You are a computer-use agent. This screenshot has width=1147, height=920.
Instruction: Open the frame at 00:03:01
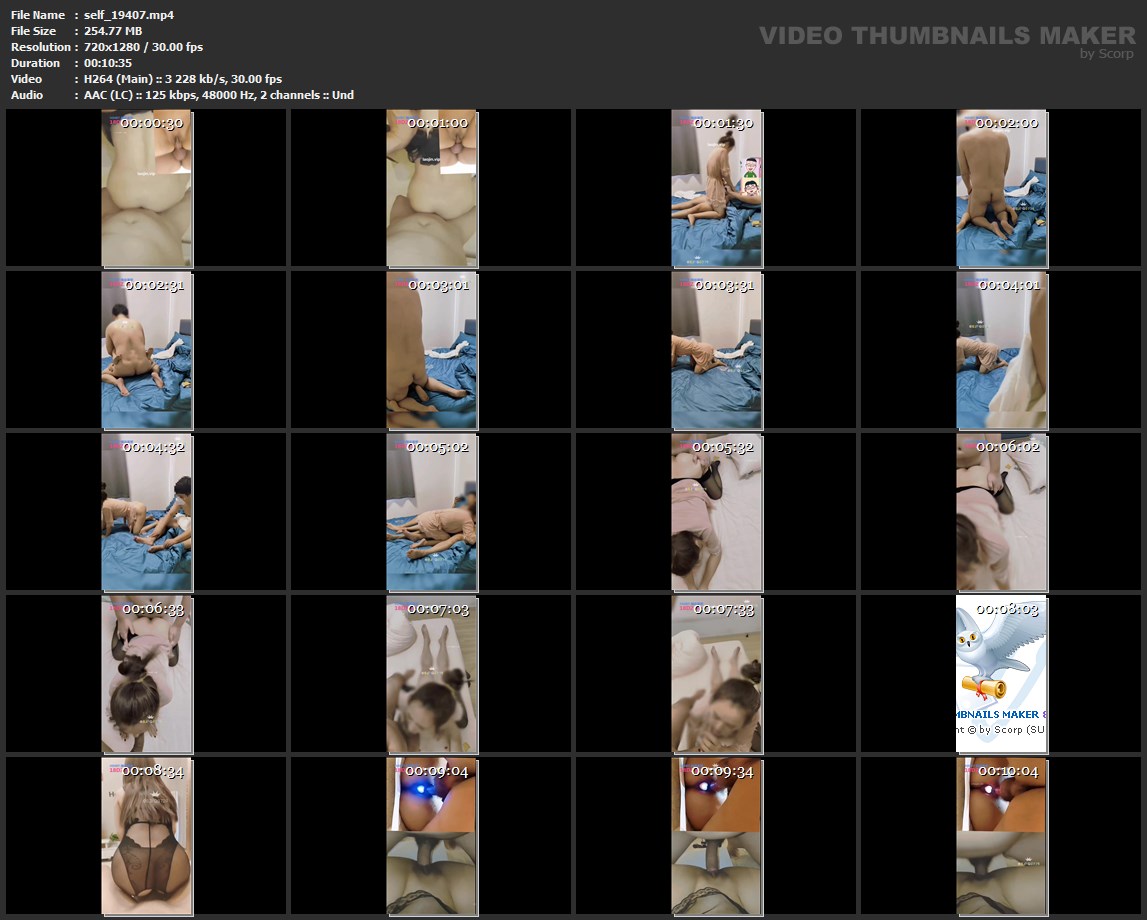coord(432,350)
